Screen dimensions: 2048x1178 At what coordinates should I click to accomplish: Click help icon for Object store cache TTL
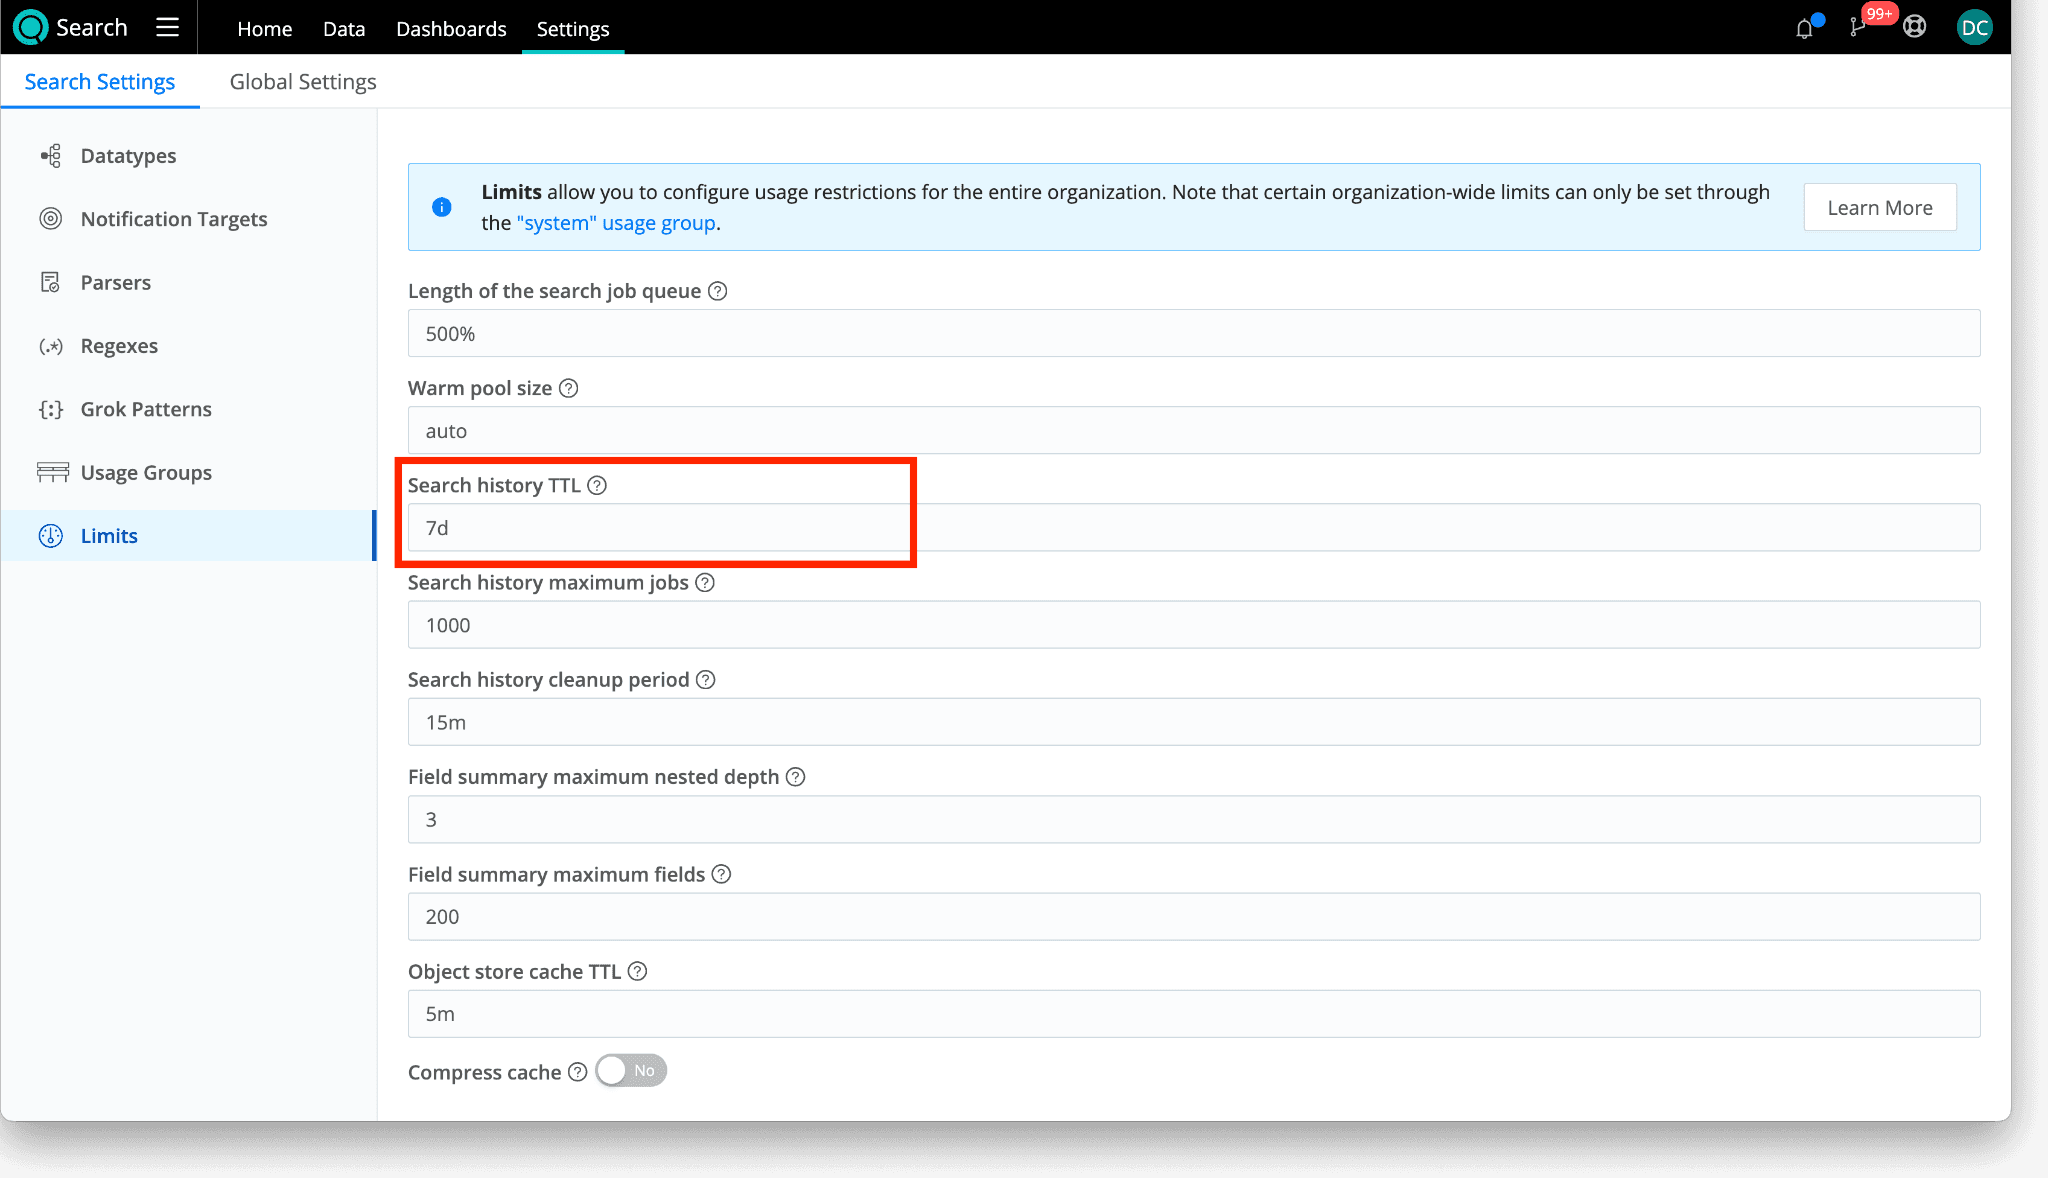(x=637, y=971)
